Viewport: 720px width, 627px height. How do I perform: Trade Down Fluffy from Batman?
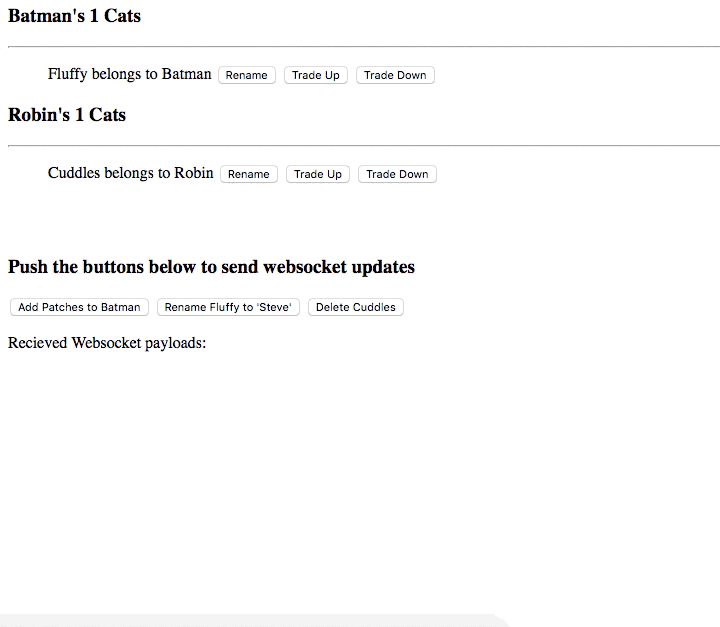coord(395,75)
